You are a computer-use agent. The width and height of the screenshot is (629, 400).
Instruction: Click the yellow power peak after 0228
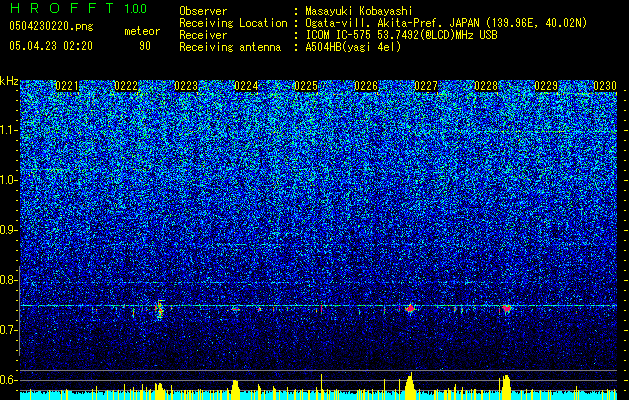click(506, 387)
